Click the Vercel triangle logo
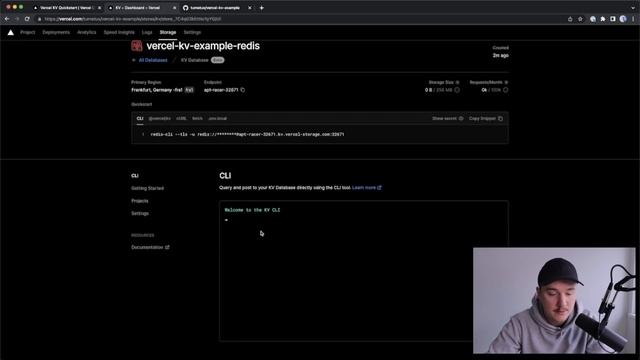Image resolution: width=640 pixels, height=360 pixels. coord(11,32)
